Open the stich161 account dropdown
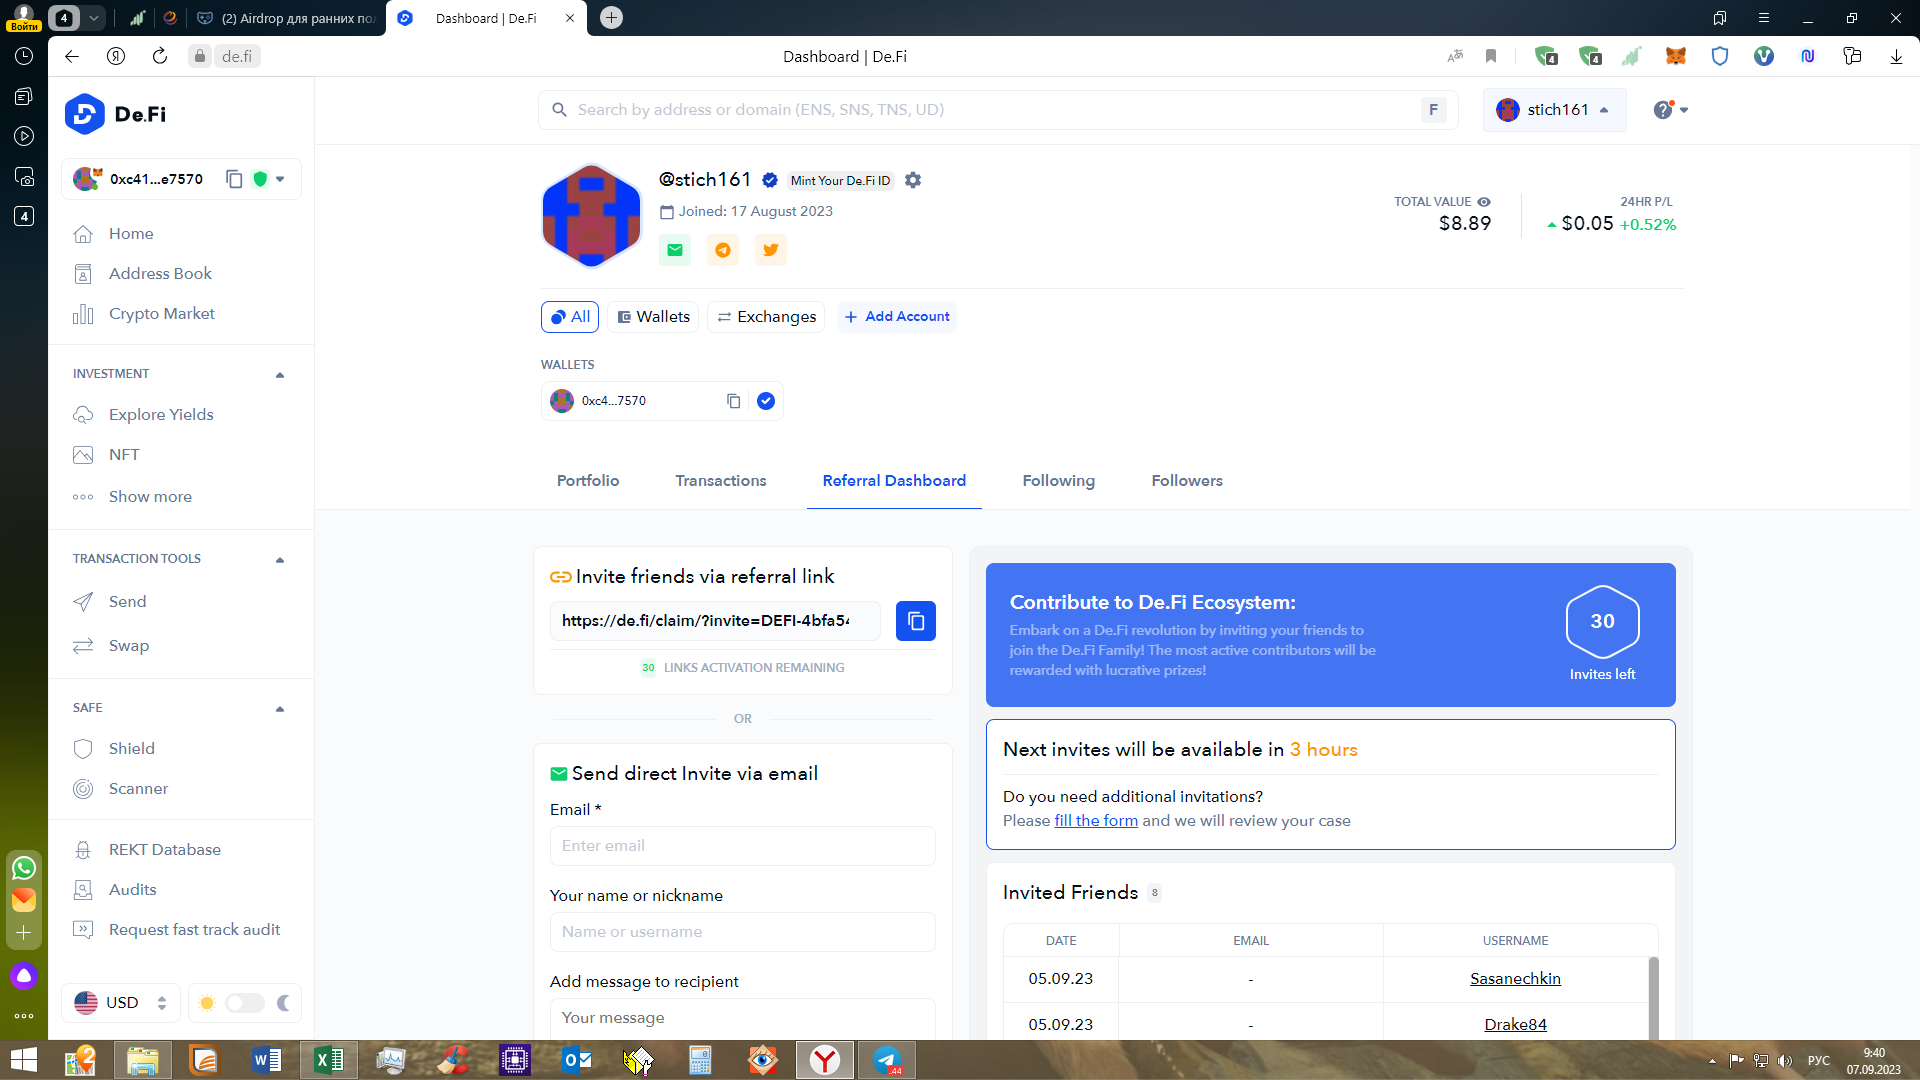1920x1080 pixels. 1554,110
